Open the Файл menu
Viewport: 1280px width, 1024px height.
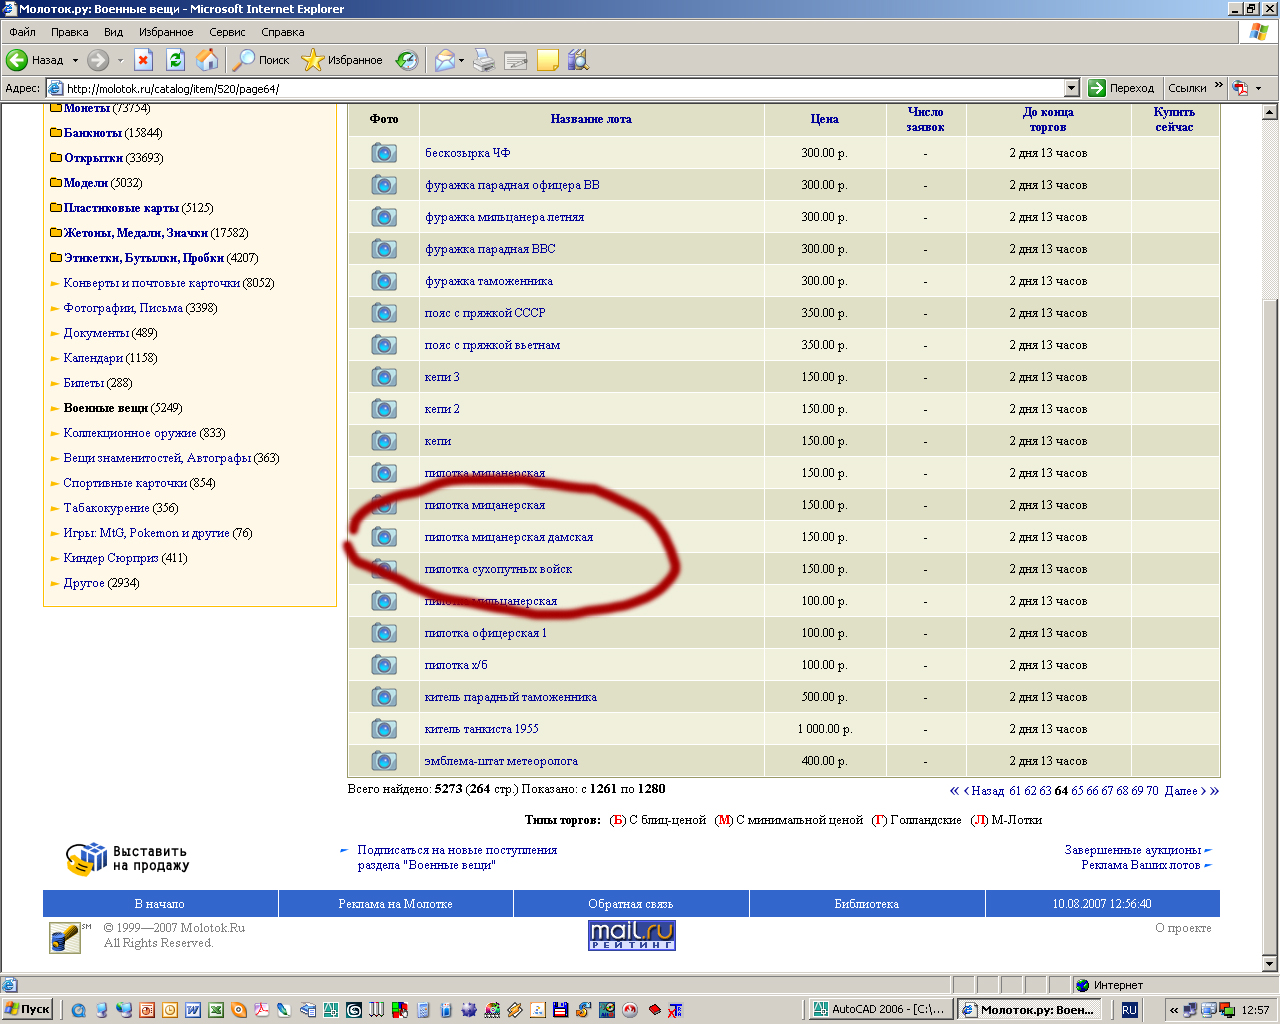22,32
